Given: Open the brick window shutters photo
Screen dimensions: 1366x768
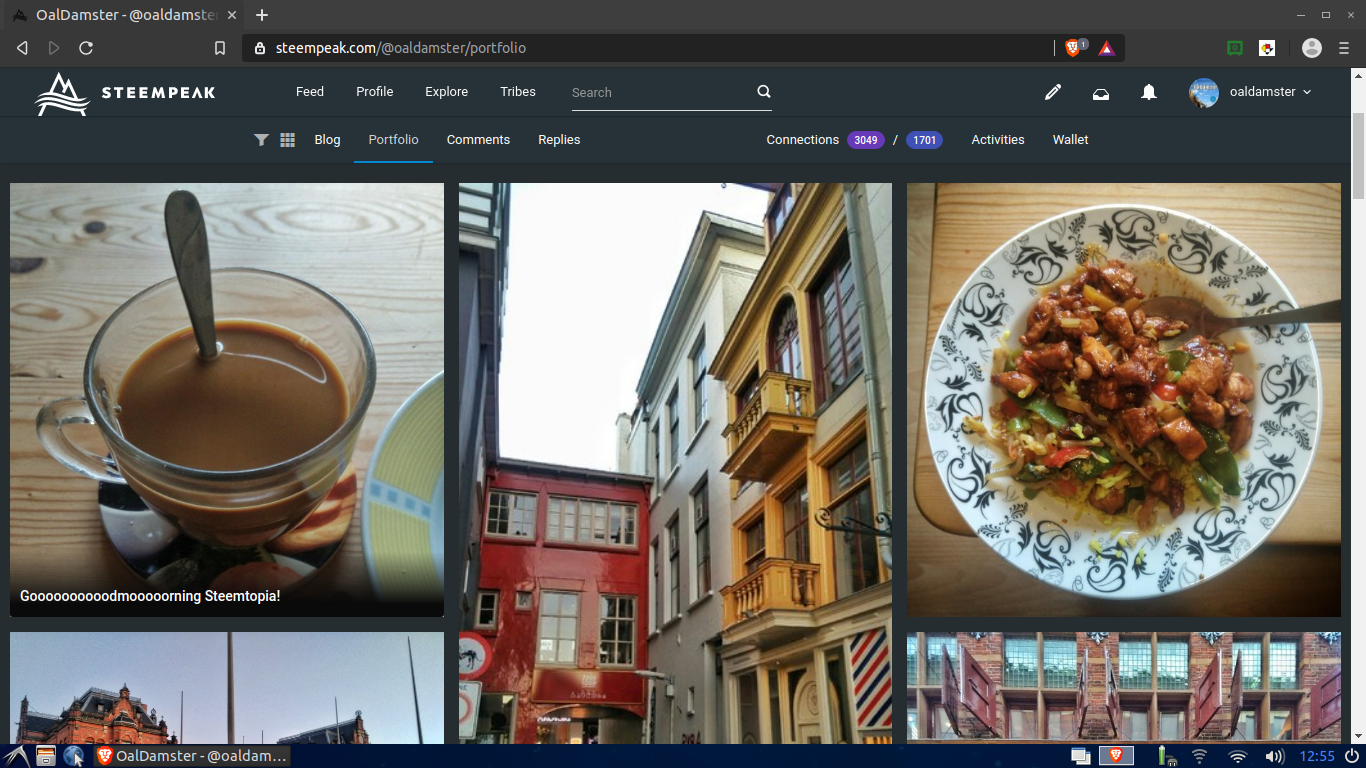Looking at the screenshot, I should [x=1124, y=687].
